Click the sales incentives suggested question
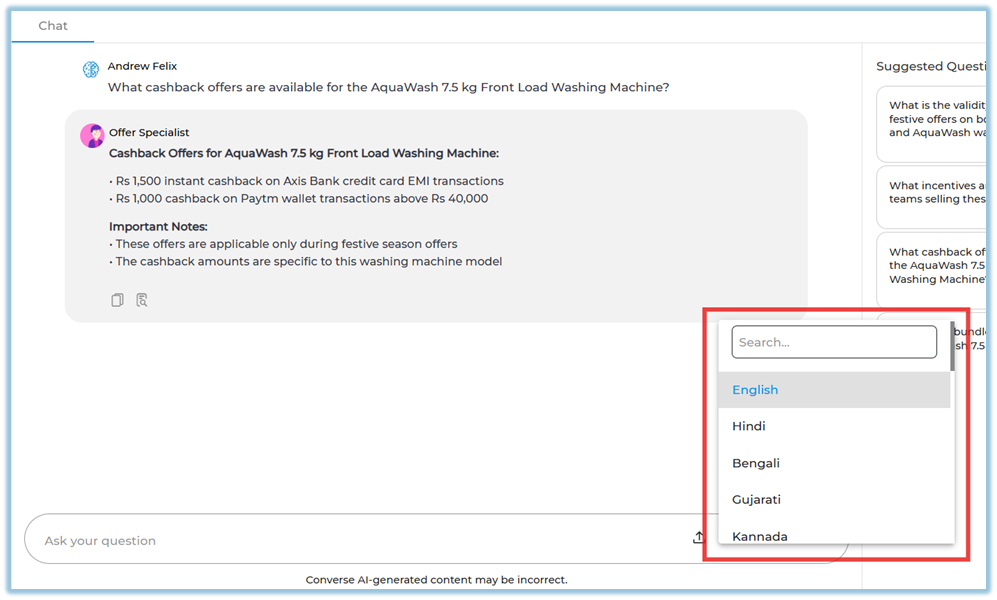 point(935,192)
